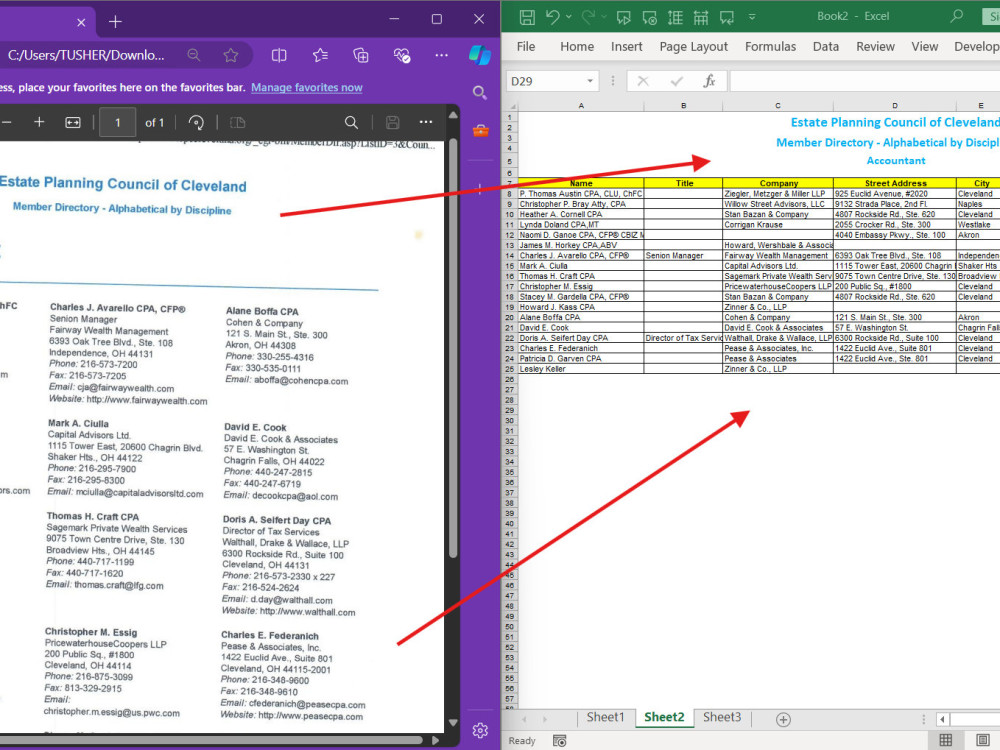
Task: Open Edge Settings and more menu
Action: (441, 55)
